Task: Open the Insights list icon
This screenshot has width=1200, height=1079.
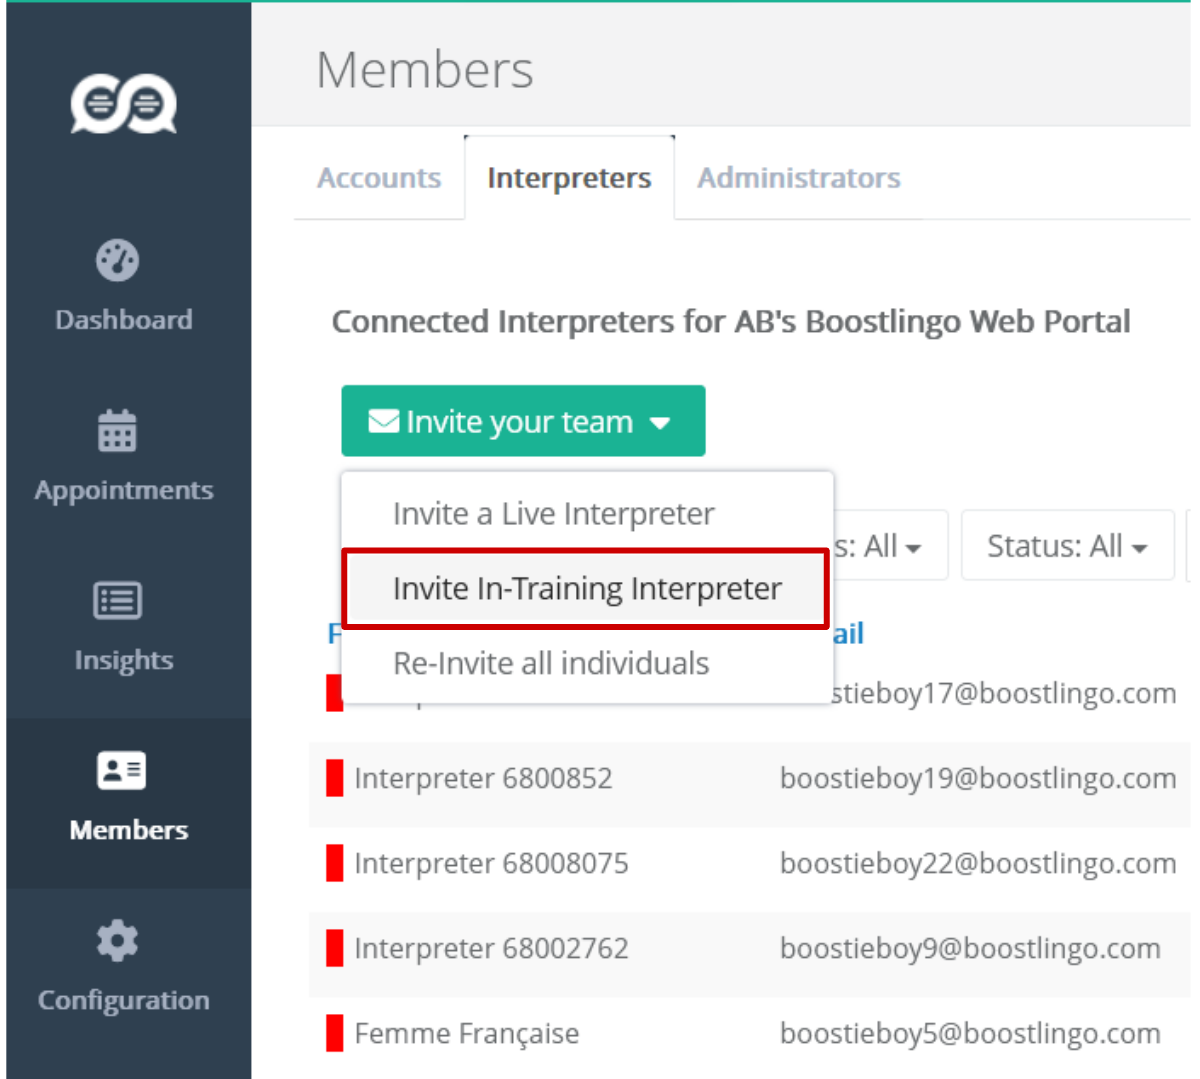Action: coord(118,601)
